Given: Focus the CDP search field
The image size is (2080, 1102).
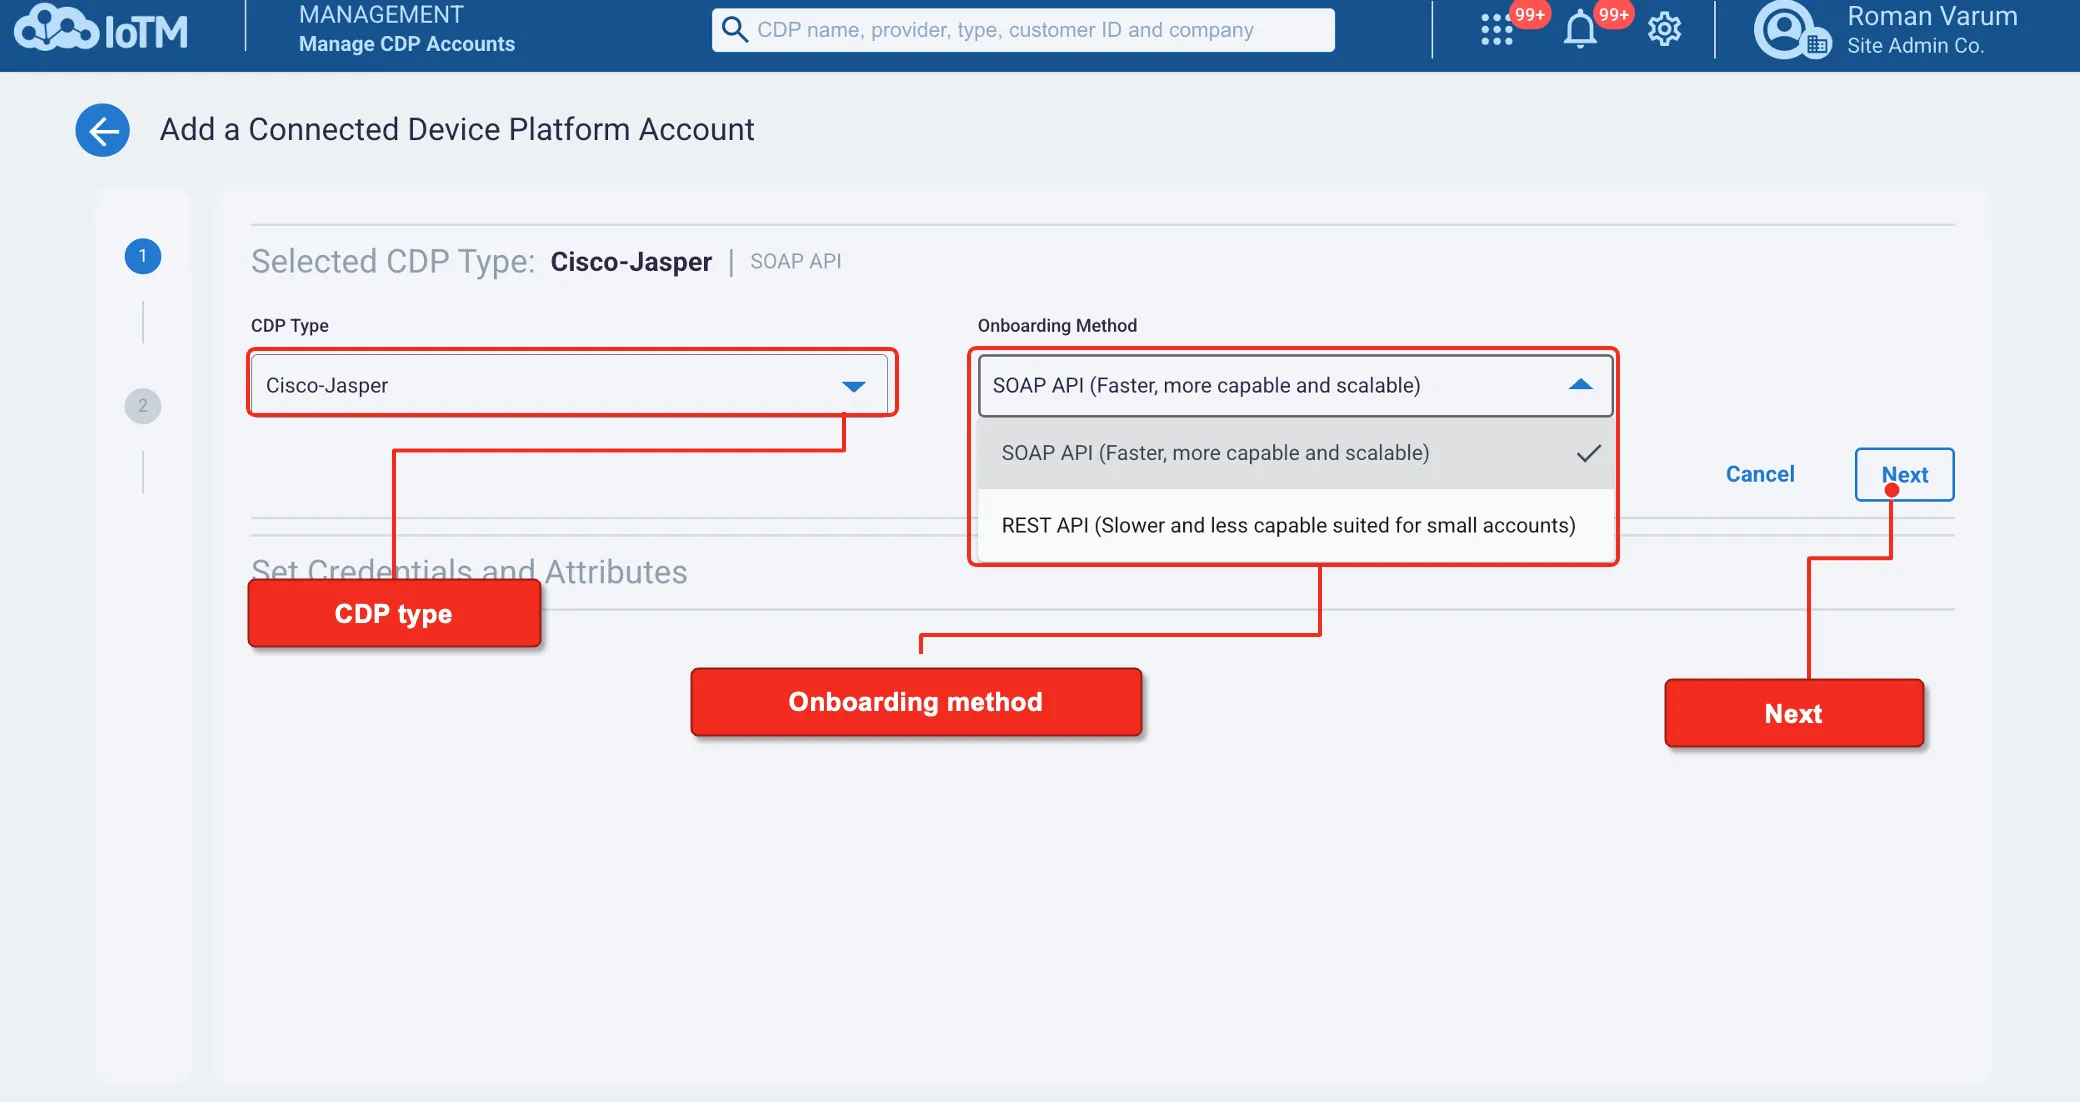Looking at the screenshot, I should coord(1023,30).
